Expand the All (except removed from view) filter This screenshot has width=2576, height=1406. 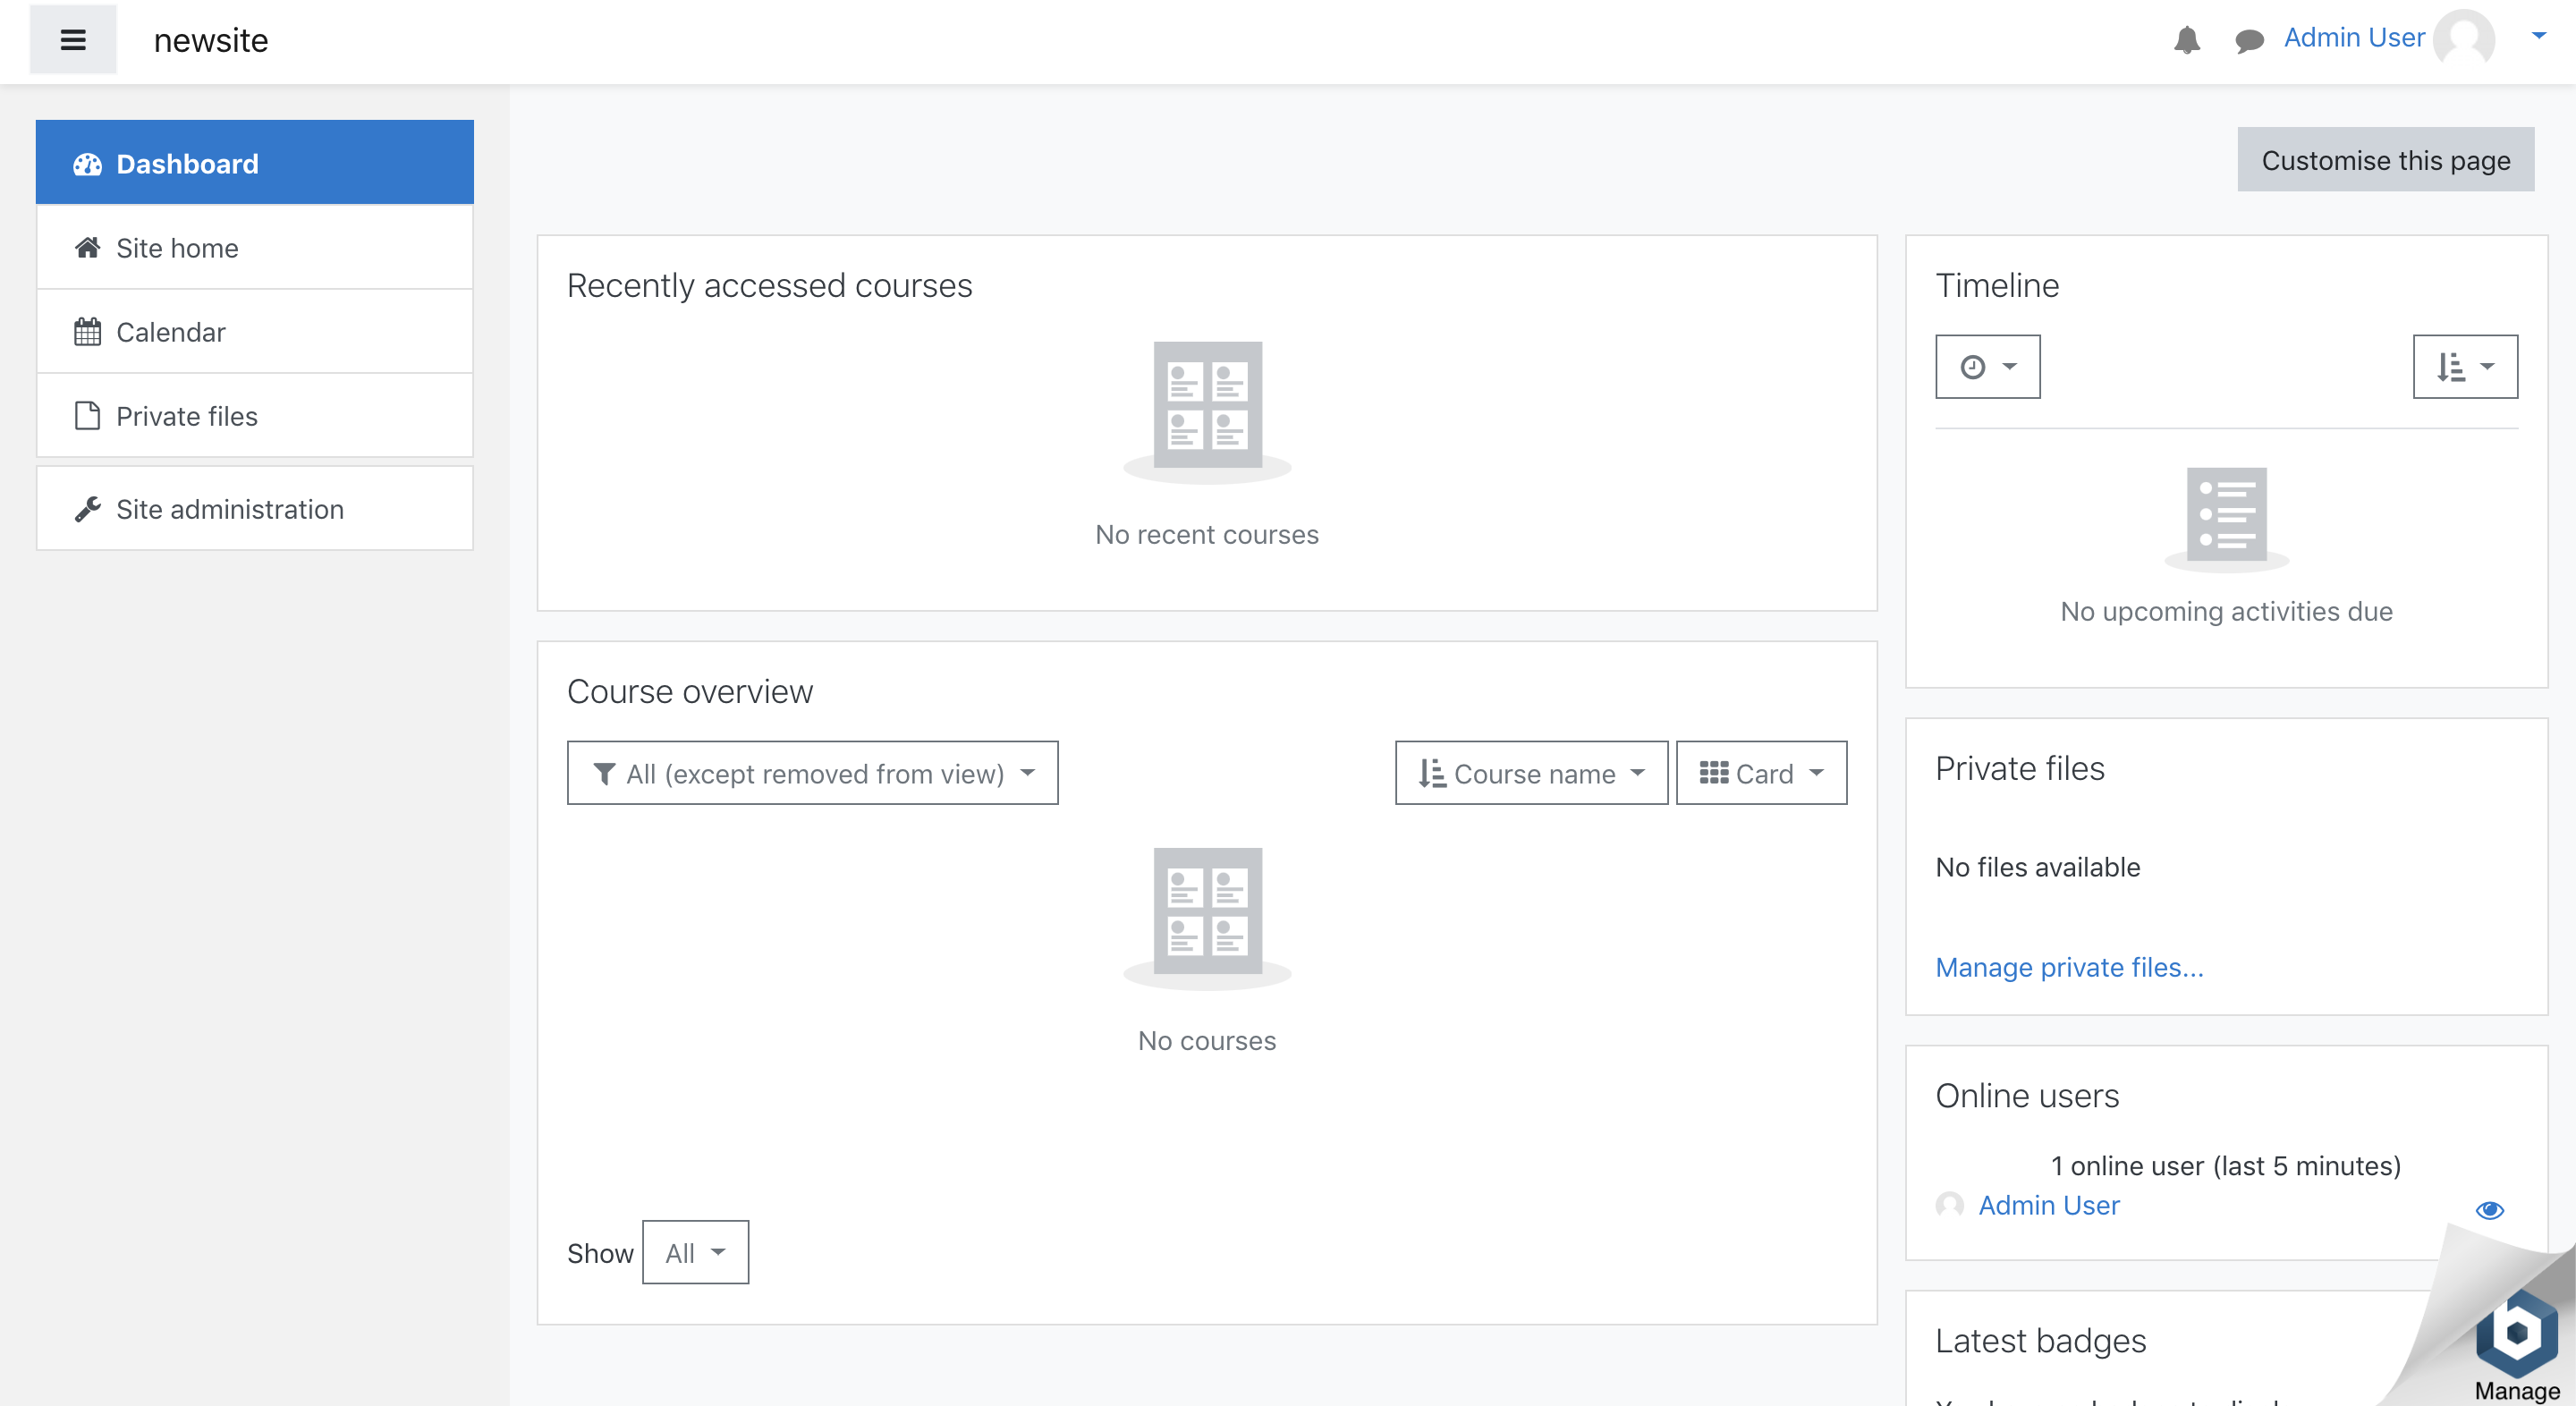click(812, 773)
